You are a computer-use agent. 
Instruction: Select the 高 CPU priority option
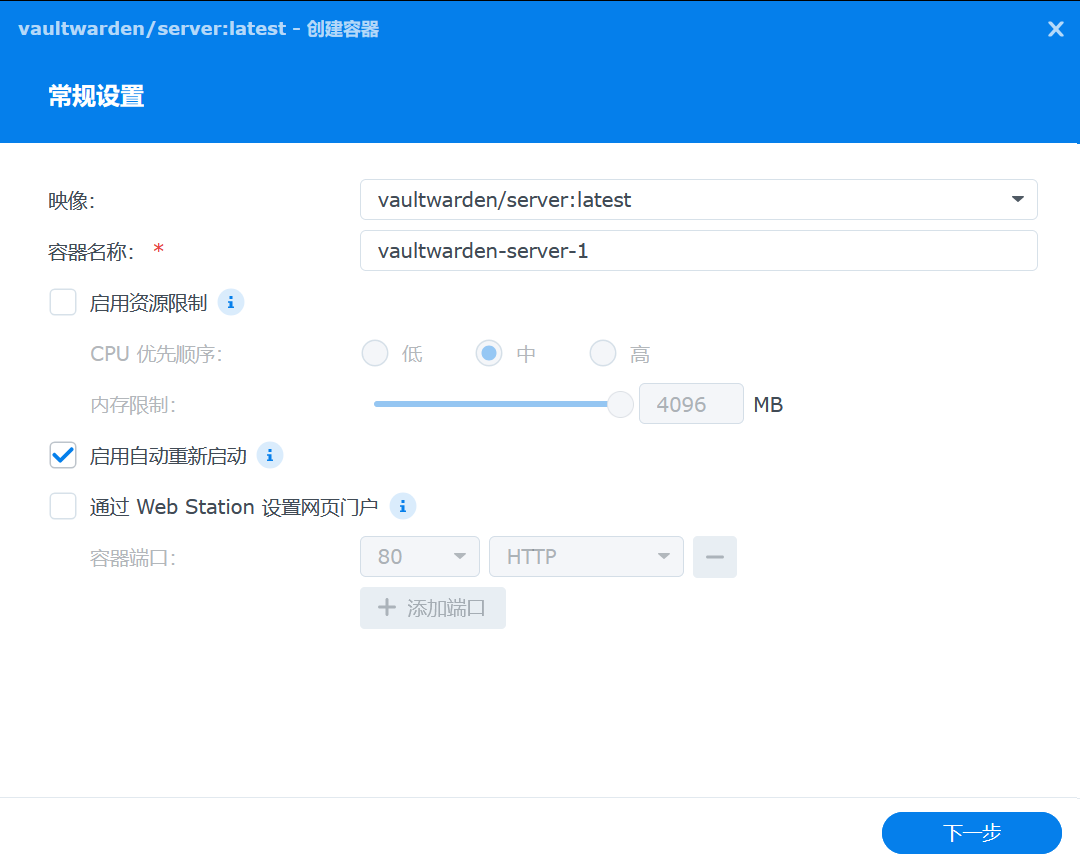coord(603,353)
